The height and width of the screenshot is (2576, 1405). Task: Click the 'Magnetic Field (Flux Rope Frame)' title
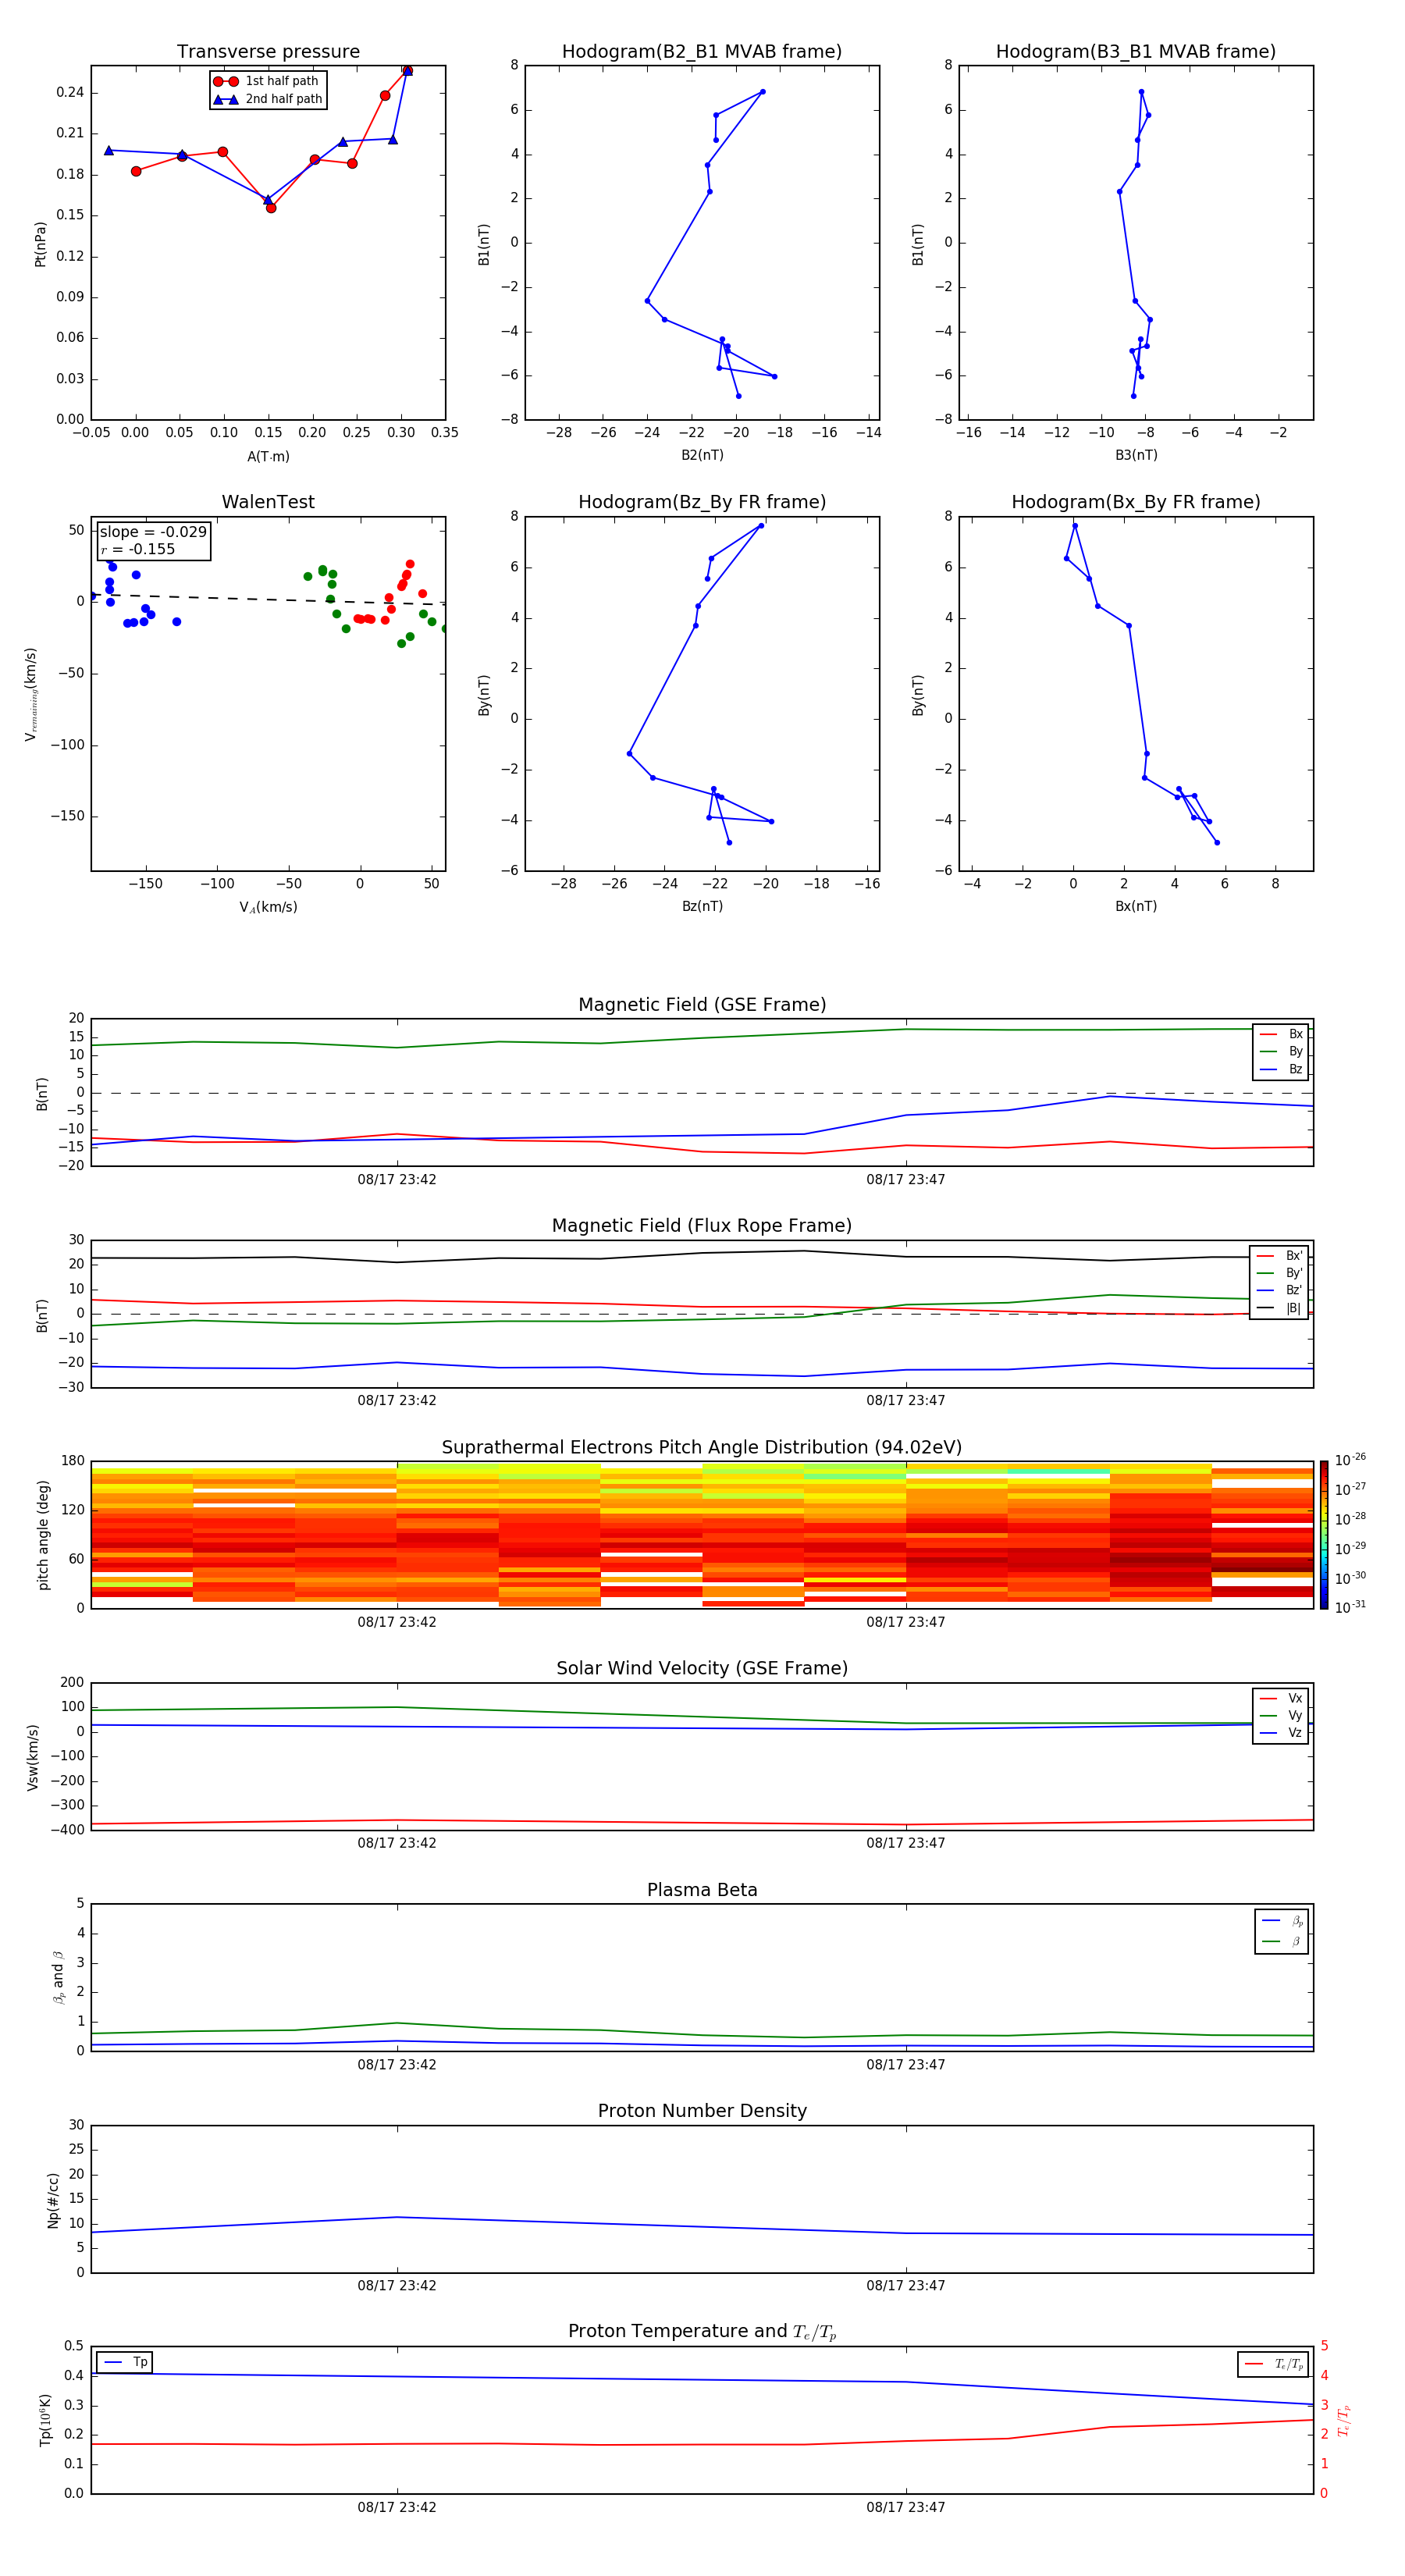pyautogui.click(x=702, y=1226)
